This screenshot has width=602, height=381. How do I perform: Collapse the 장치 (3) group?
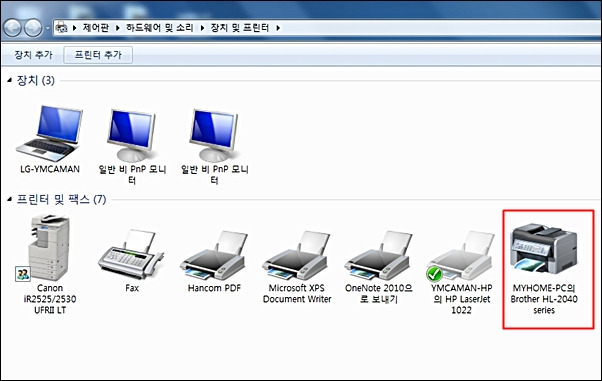[x=10, y=80]
